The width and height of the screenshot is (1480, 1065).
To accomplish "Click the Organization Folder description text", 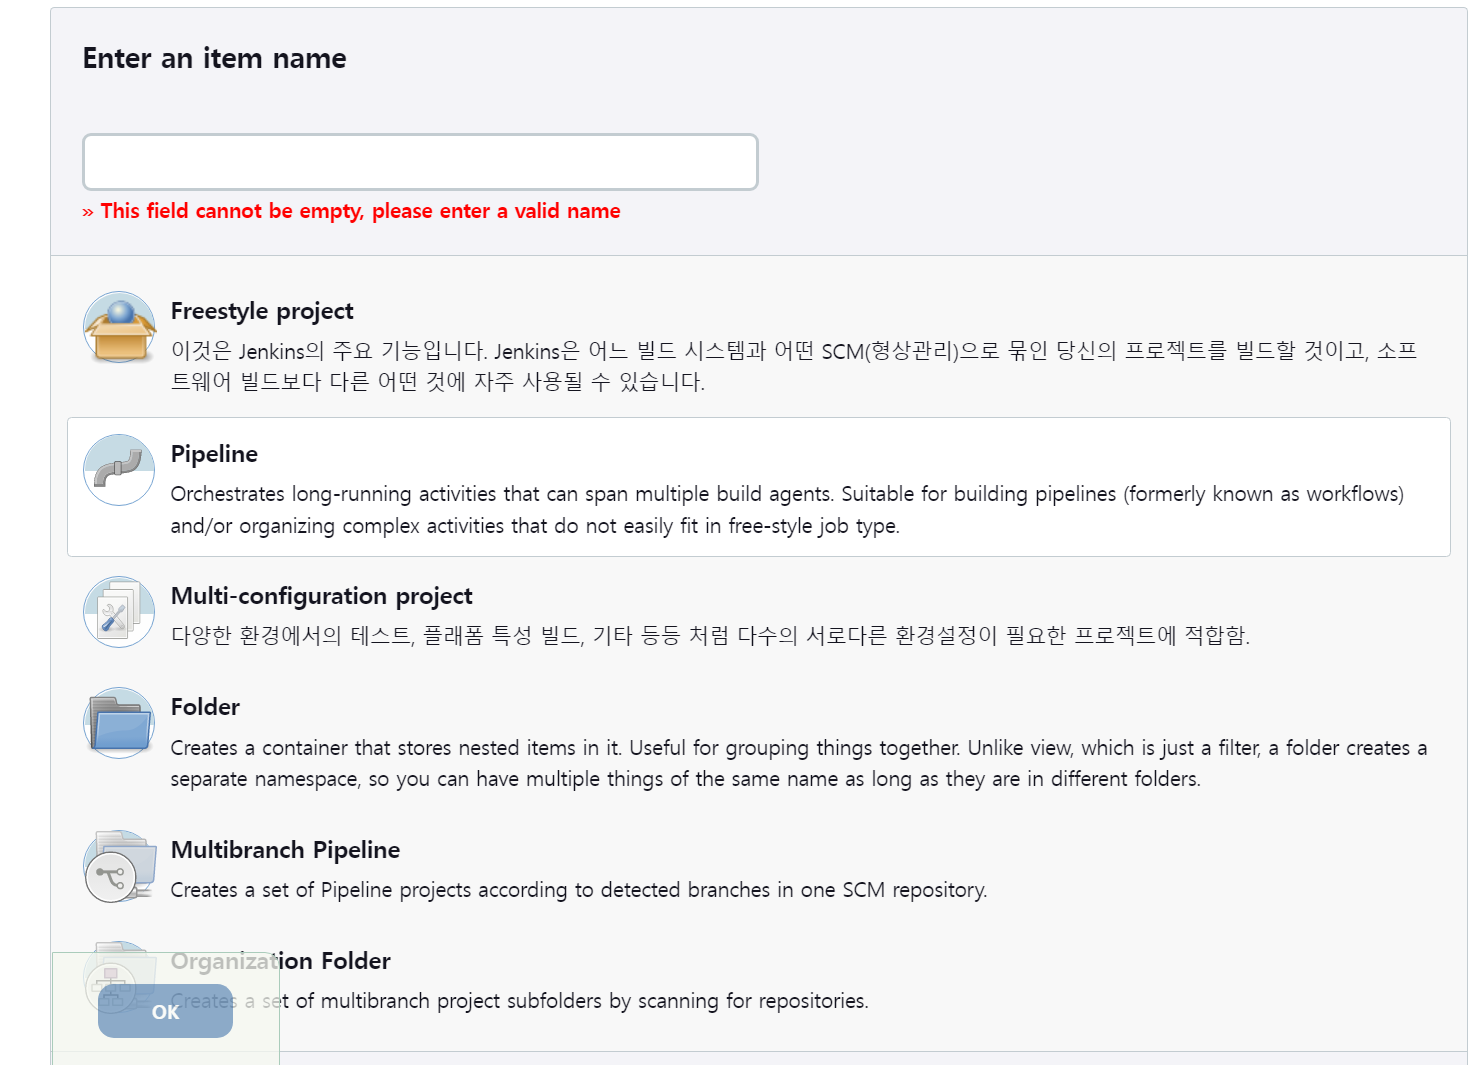I will point(519,1001).
